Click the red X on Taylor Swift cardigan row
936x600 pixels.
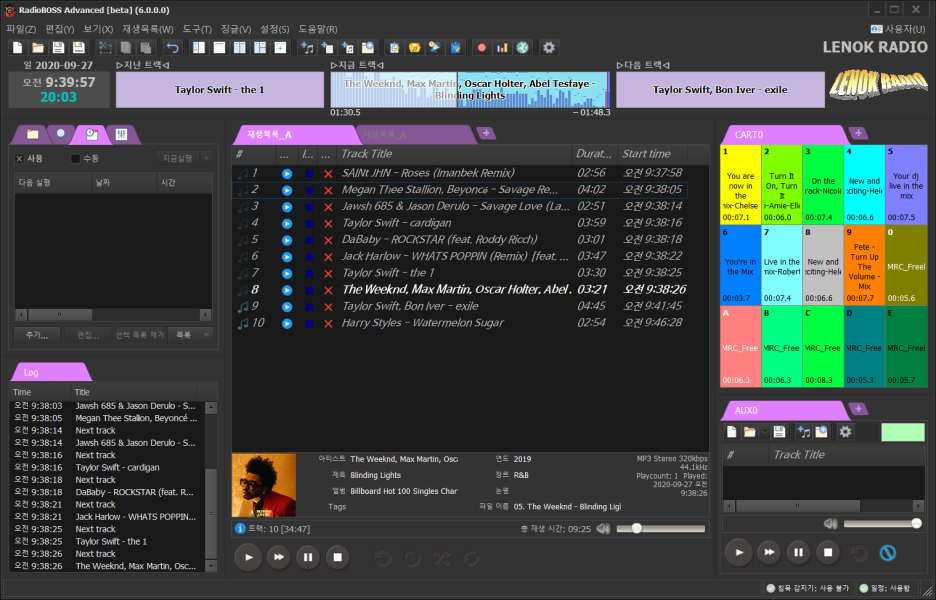(x=328, y=223)
